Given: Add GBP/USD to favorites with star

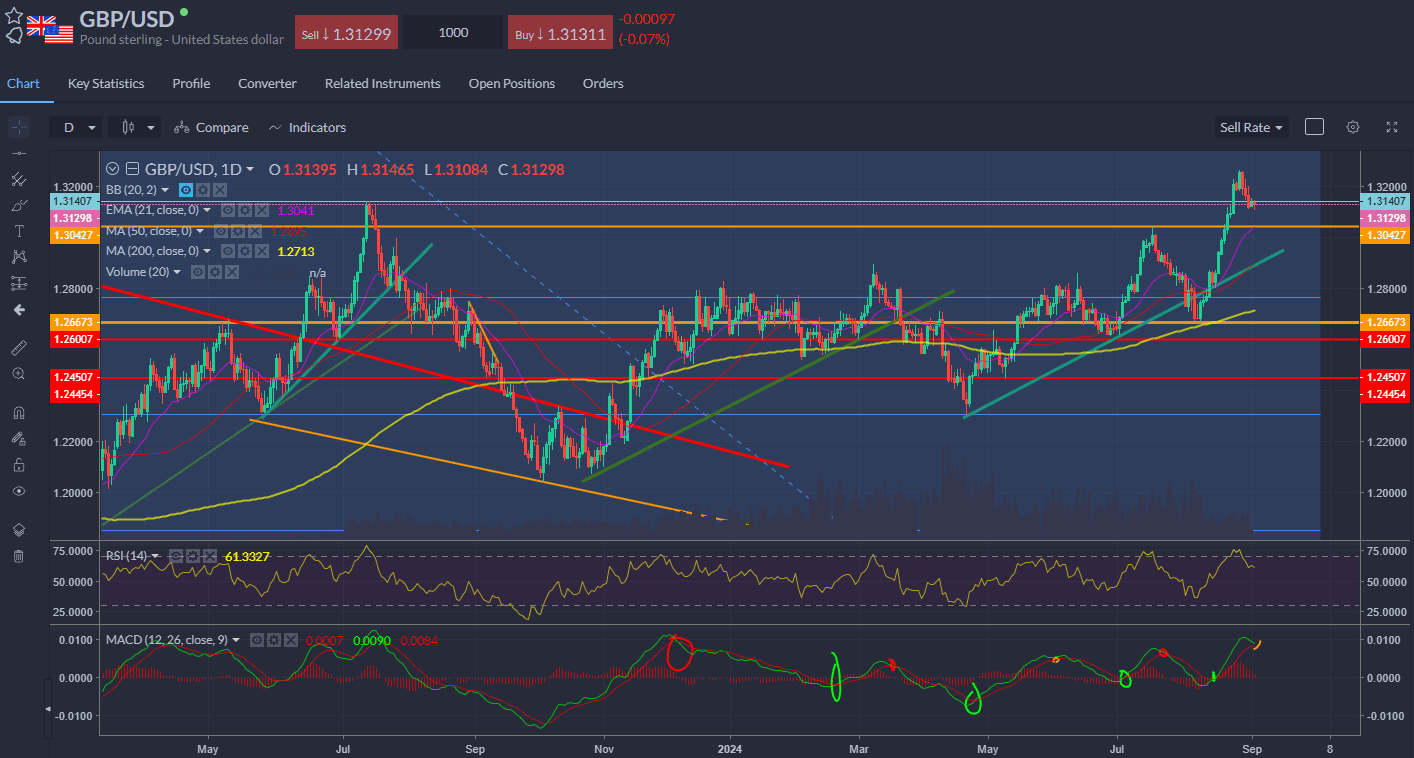Looking at the screenshot, I should pyautogui.click(x=14, y=16).
